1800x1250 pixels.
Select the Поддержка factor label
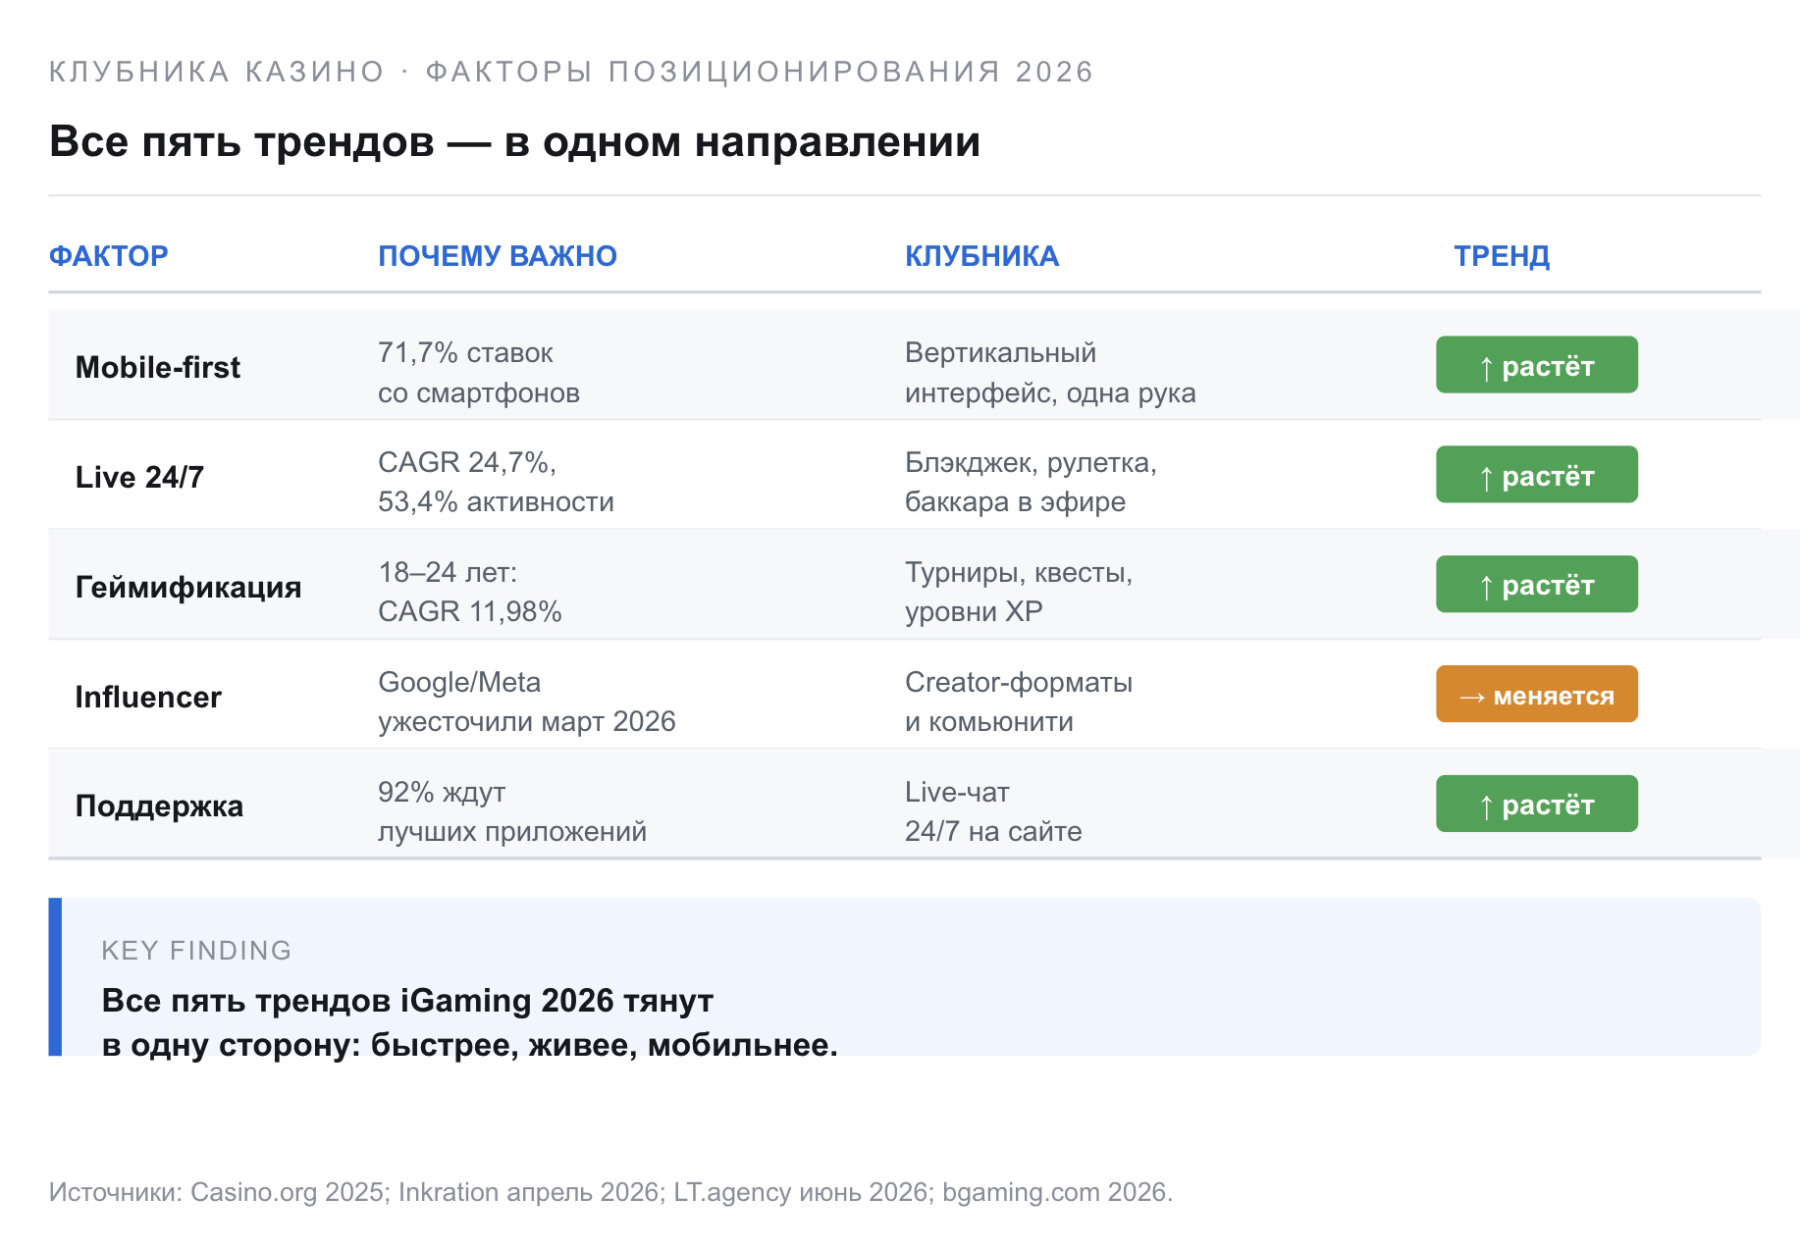pyautogui.click(x=159, y=806)
